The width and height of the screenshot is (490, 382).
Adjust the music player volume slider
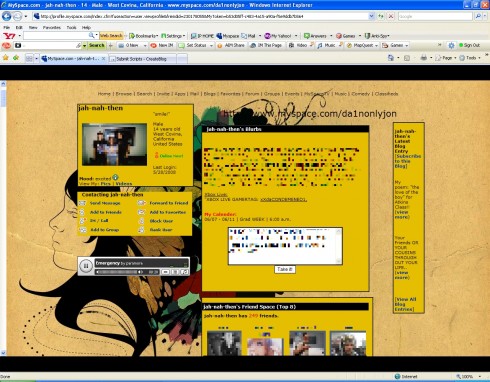click(117, 272)
